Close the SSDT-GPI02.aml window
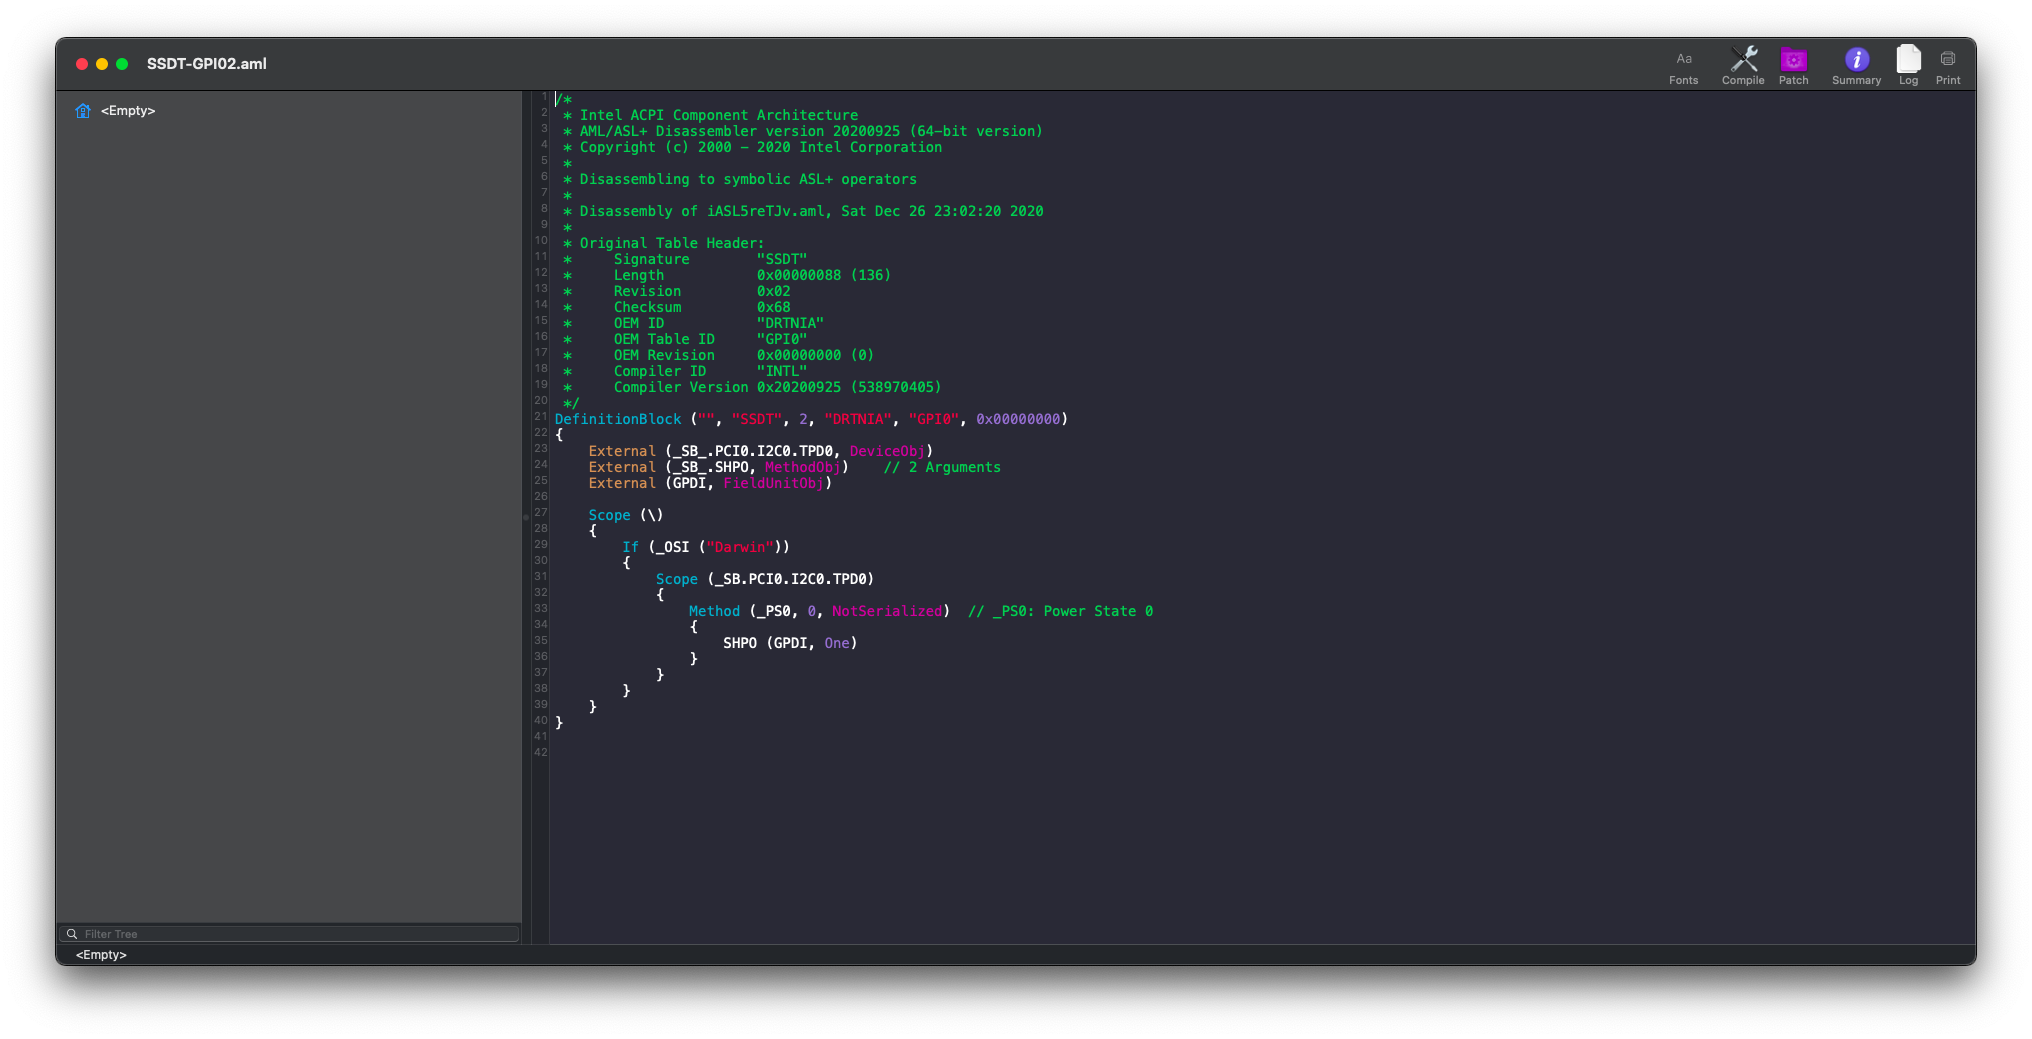This screenshot has height=1039, width=2032. 82,64
